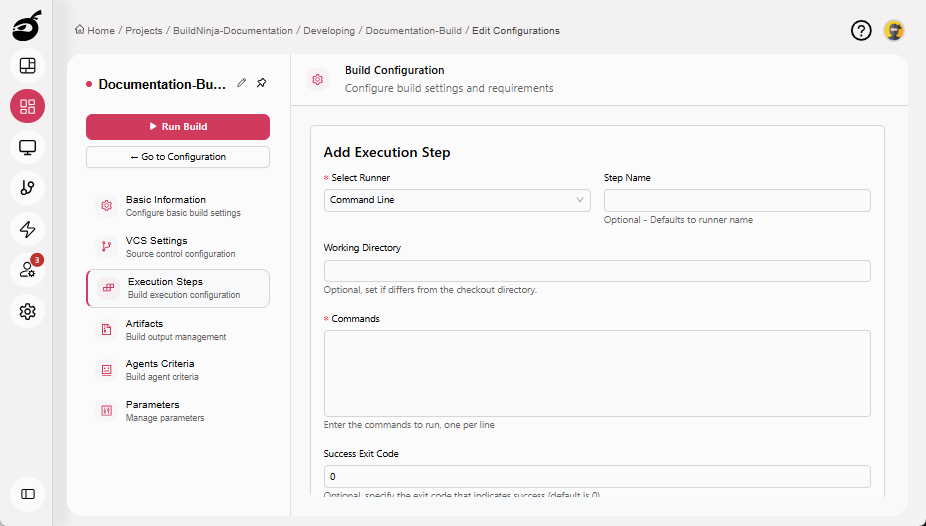The image size is (926, 526).
Task: Click the Projects breadcrumb link
Action: [x=145, y=31]
